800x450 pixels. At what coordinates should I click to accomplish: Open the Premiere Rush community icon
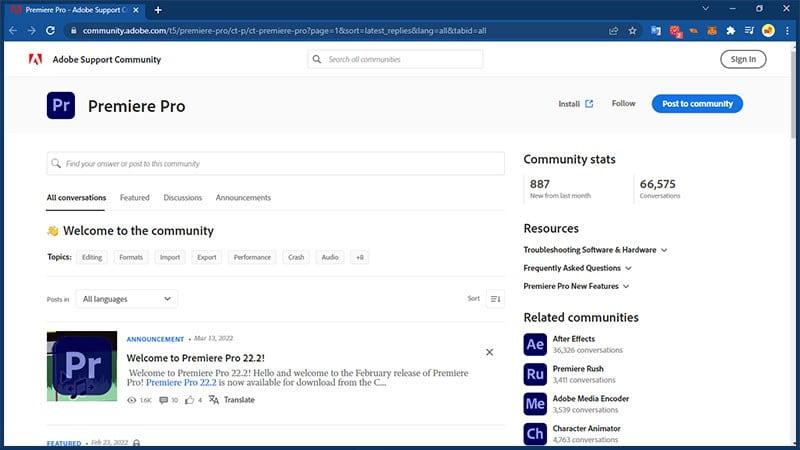click(535, 374)
